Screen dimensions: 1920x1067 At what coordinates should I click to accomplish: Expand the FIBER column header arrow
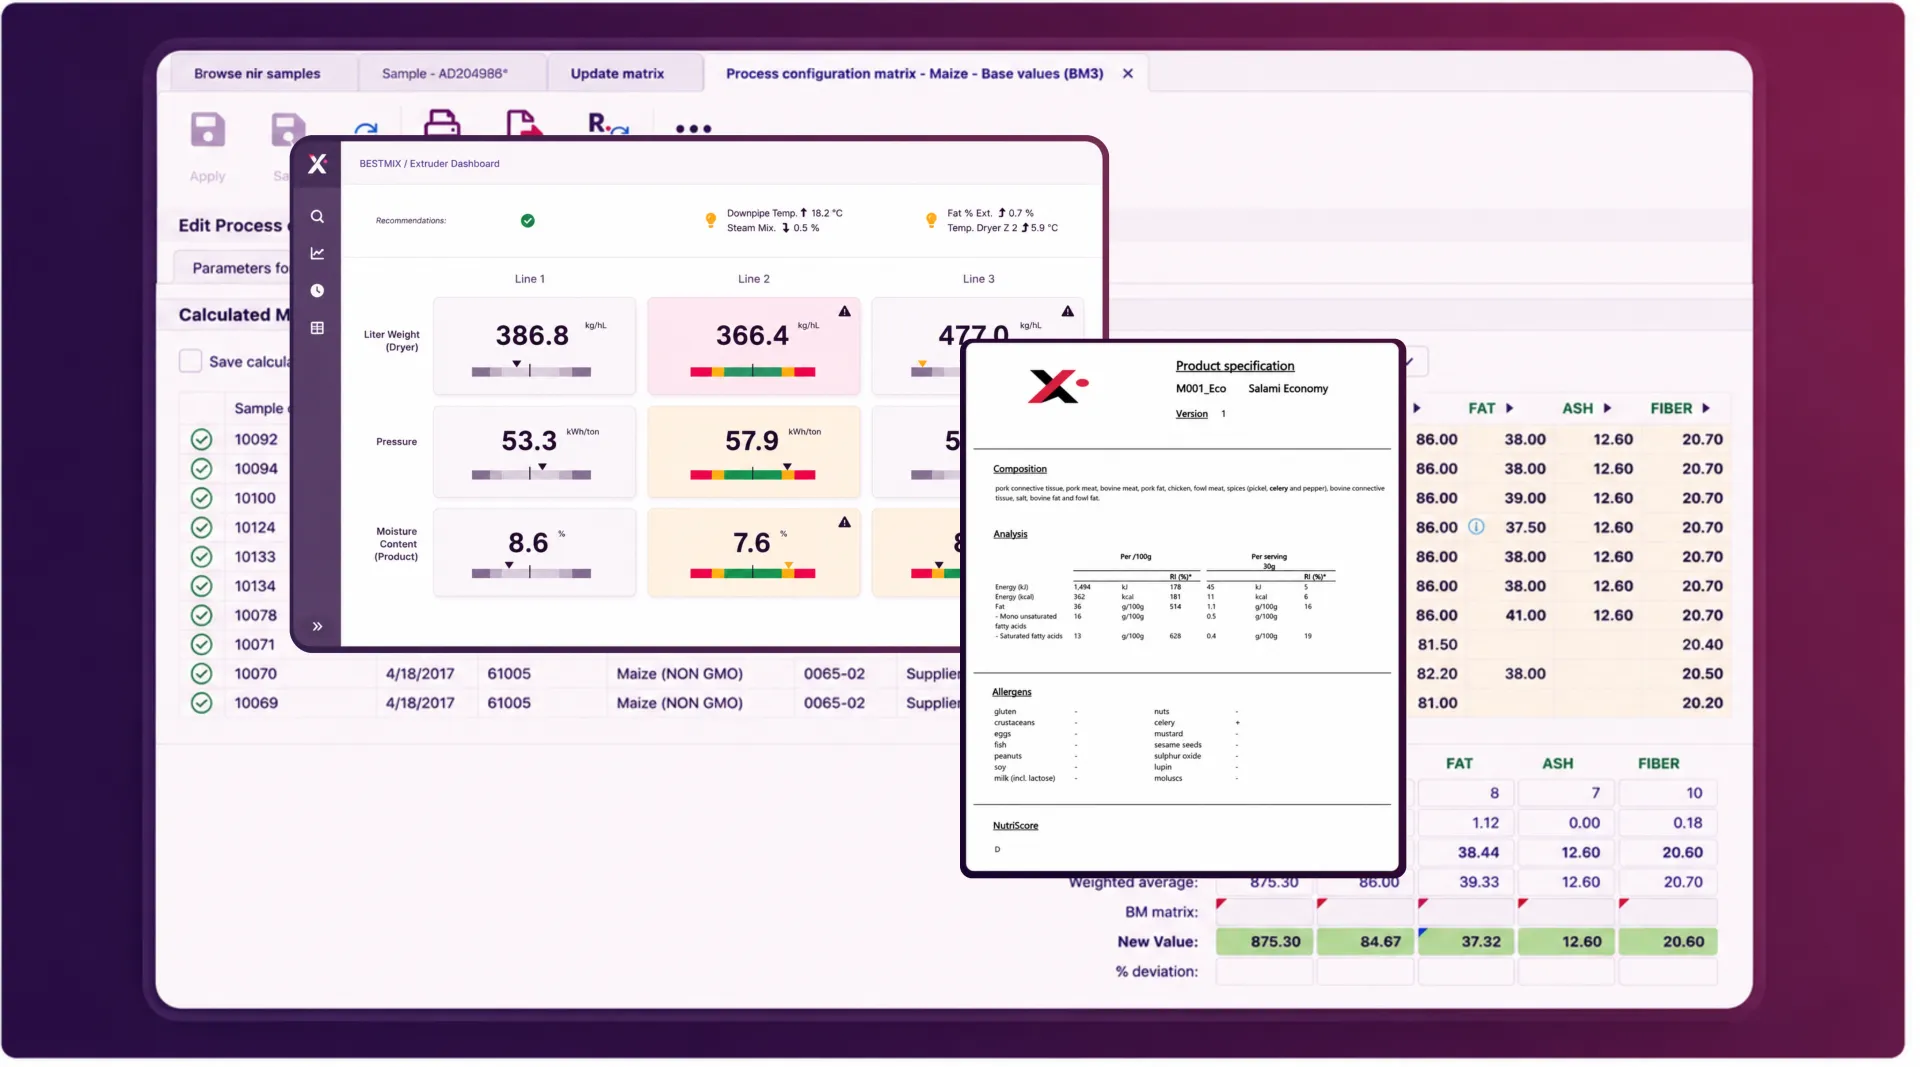pos(1705,408)
